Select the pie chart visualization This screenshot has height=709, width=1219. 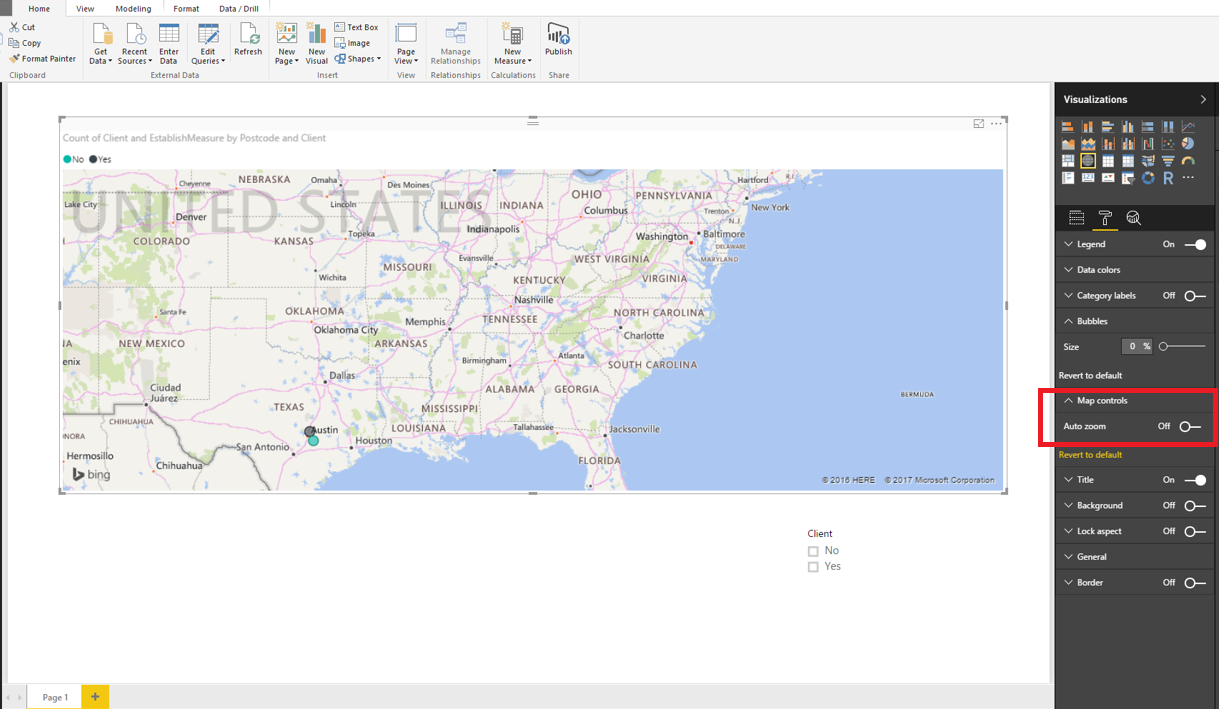click(1188, 143)
